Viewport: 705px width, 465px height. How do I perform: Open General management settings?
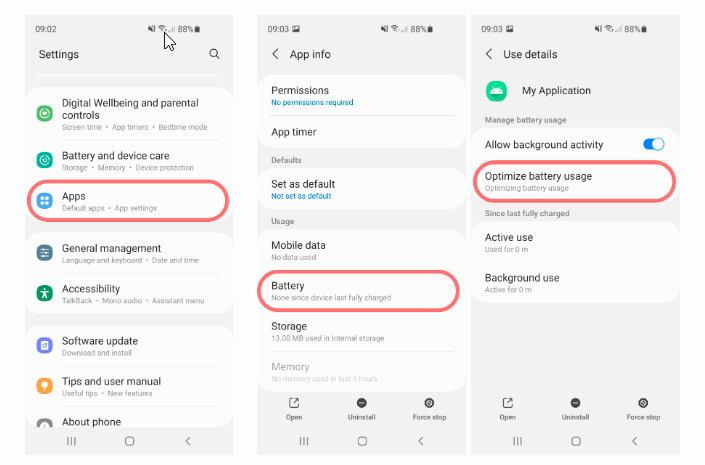click(x=129, y=253)
